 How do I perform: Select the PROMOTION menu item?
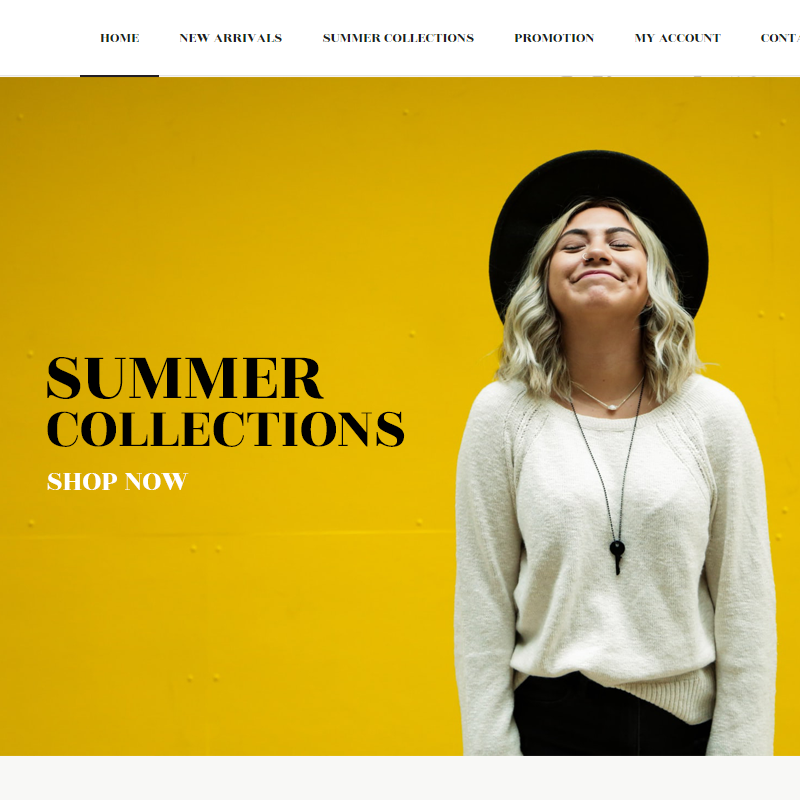[x=554, y=38]
